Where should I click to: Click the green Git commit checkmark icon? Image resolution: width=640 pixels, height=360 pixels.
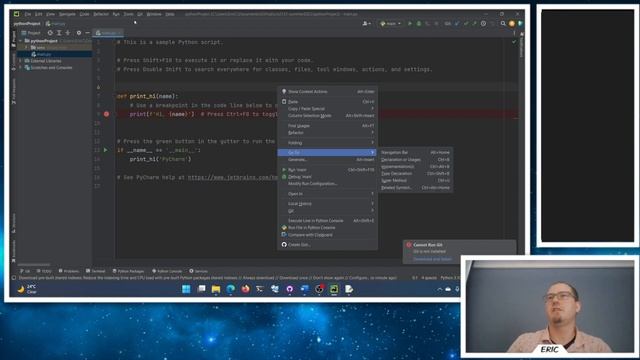coord(466,24)
